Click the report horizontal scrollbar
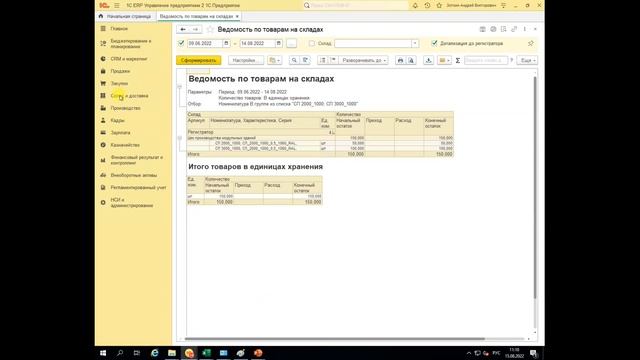 tap(335, 339)
